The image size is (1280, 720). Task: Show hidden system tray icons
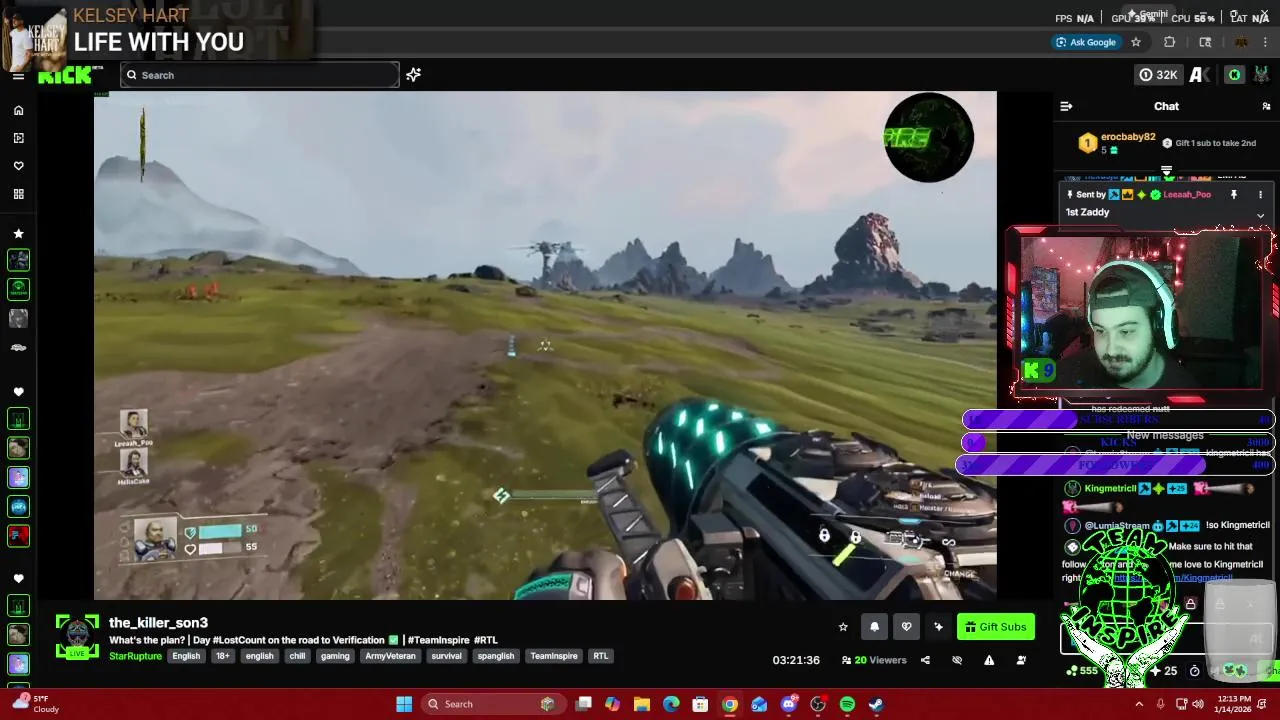(x=1138, y=704)
